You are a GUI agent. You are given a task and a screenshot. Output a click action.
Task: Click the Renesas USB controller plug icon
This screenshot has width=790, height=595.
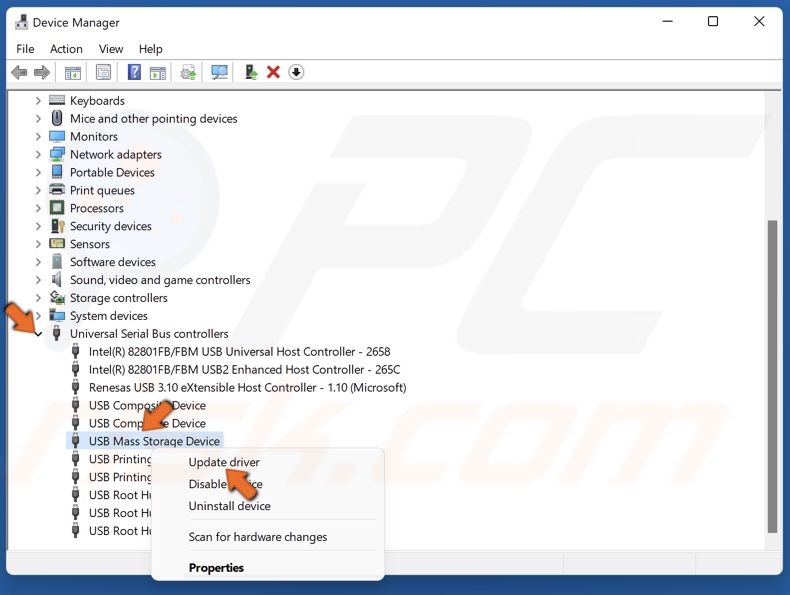click(x=76, y=387)
